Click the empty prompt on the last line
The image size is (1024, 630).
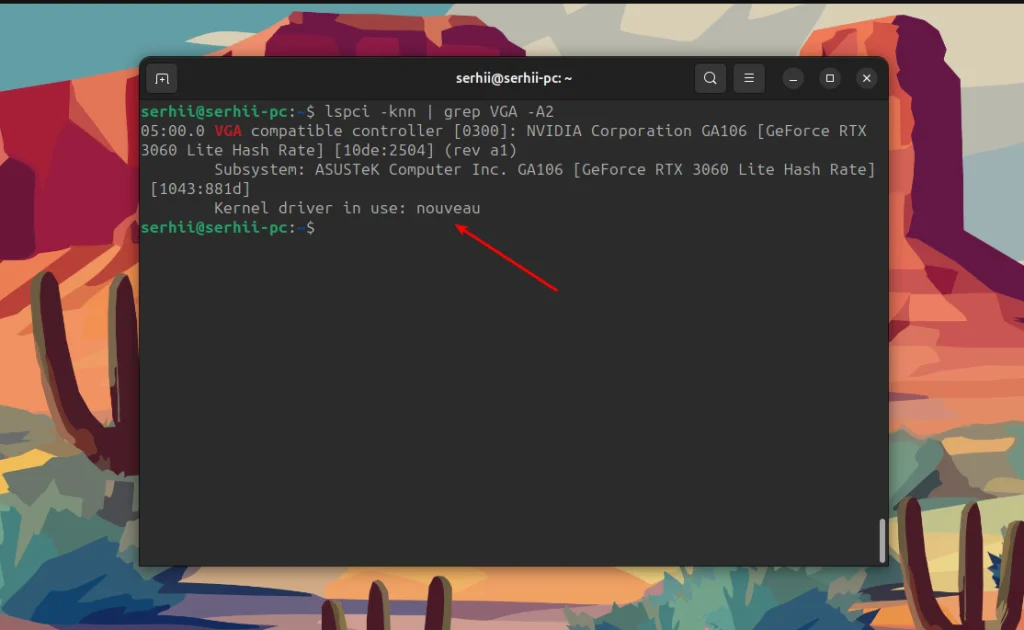[228, 228]
